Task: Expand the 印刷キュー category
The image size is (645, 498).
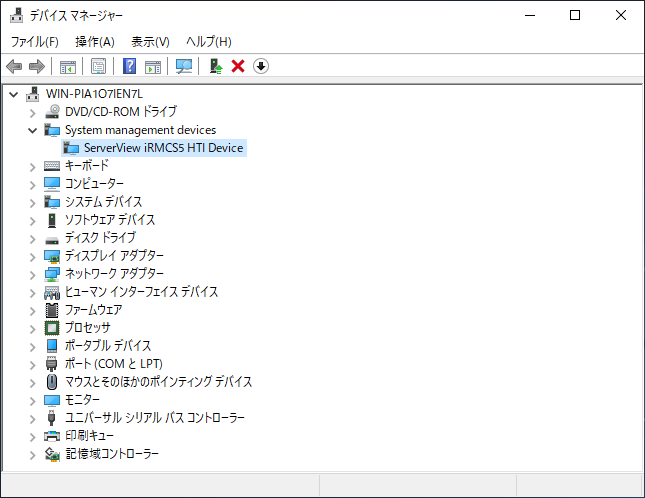Action: click(32, 437)
